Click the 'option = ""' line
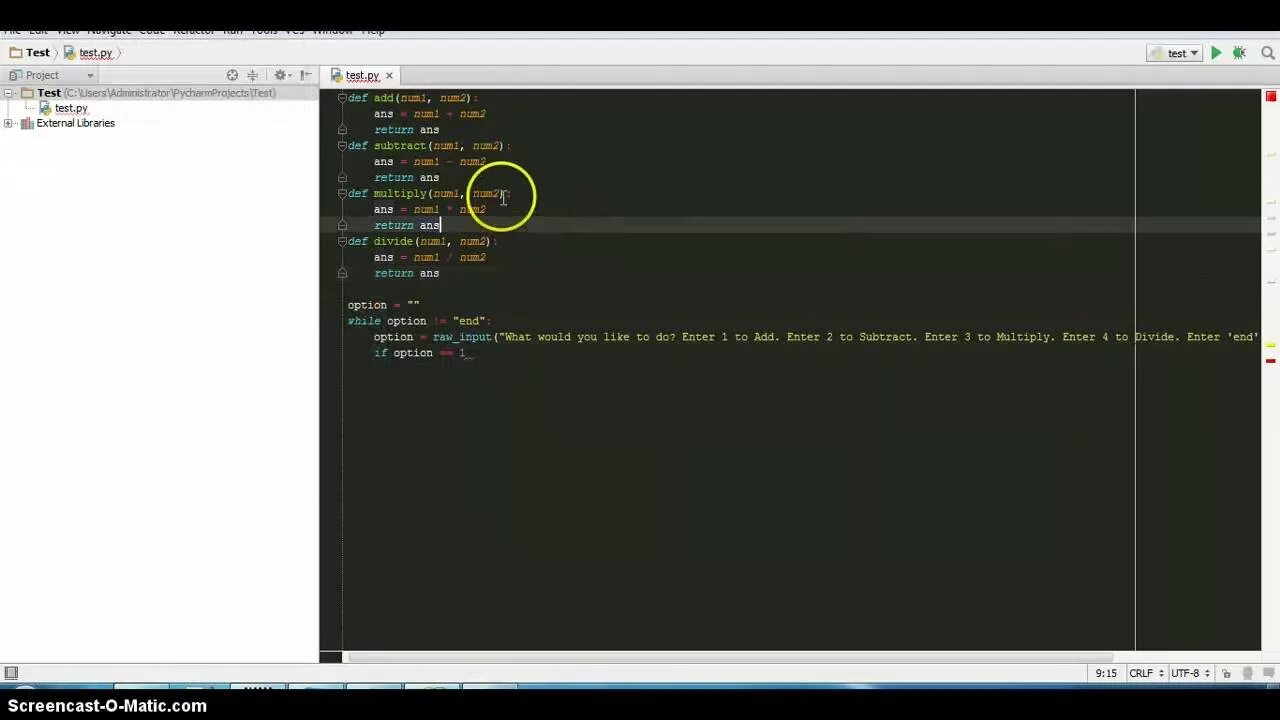This screenshot has width=1280, height=720. coord(383,305)
